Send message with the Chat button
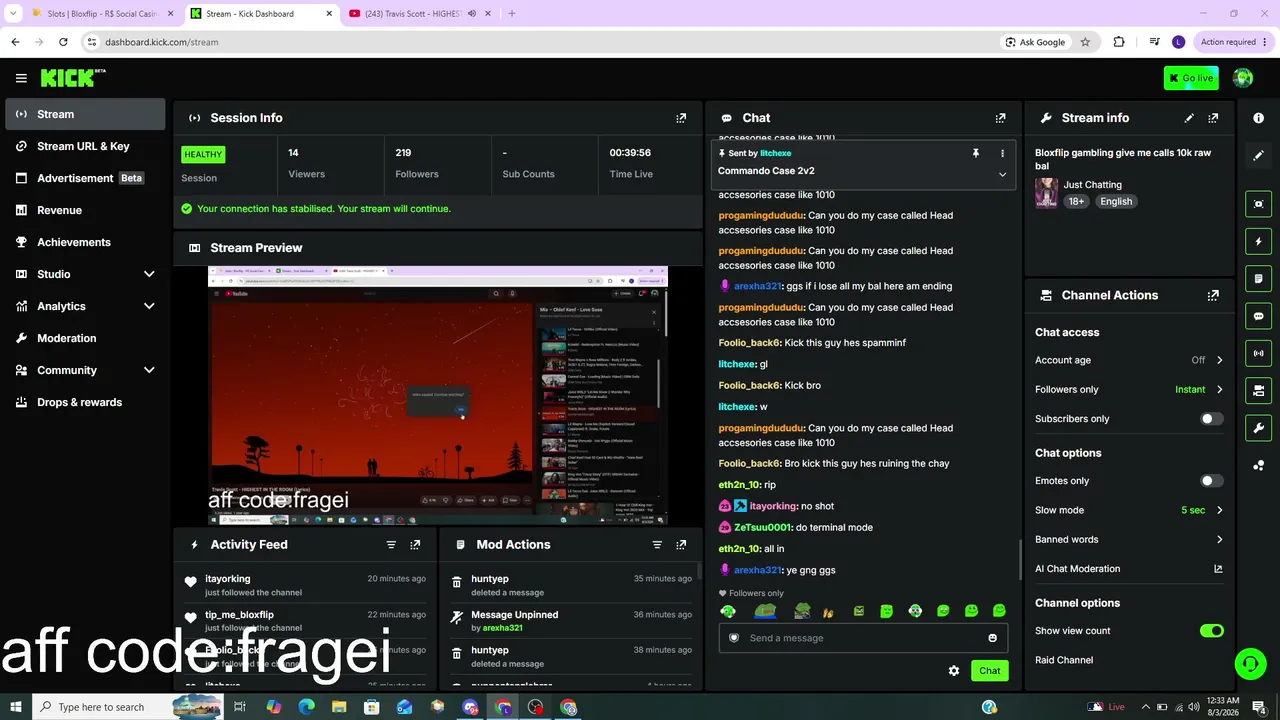 pos(989,671)
